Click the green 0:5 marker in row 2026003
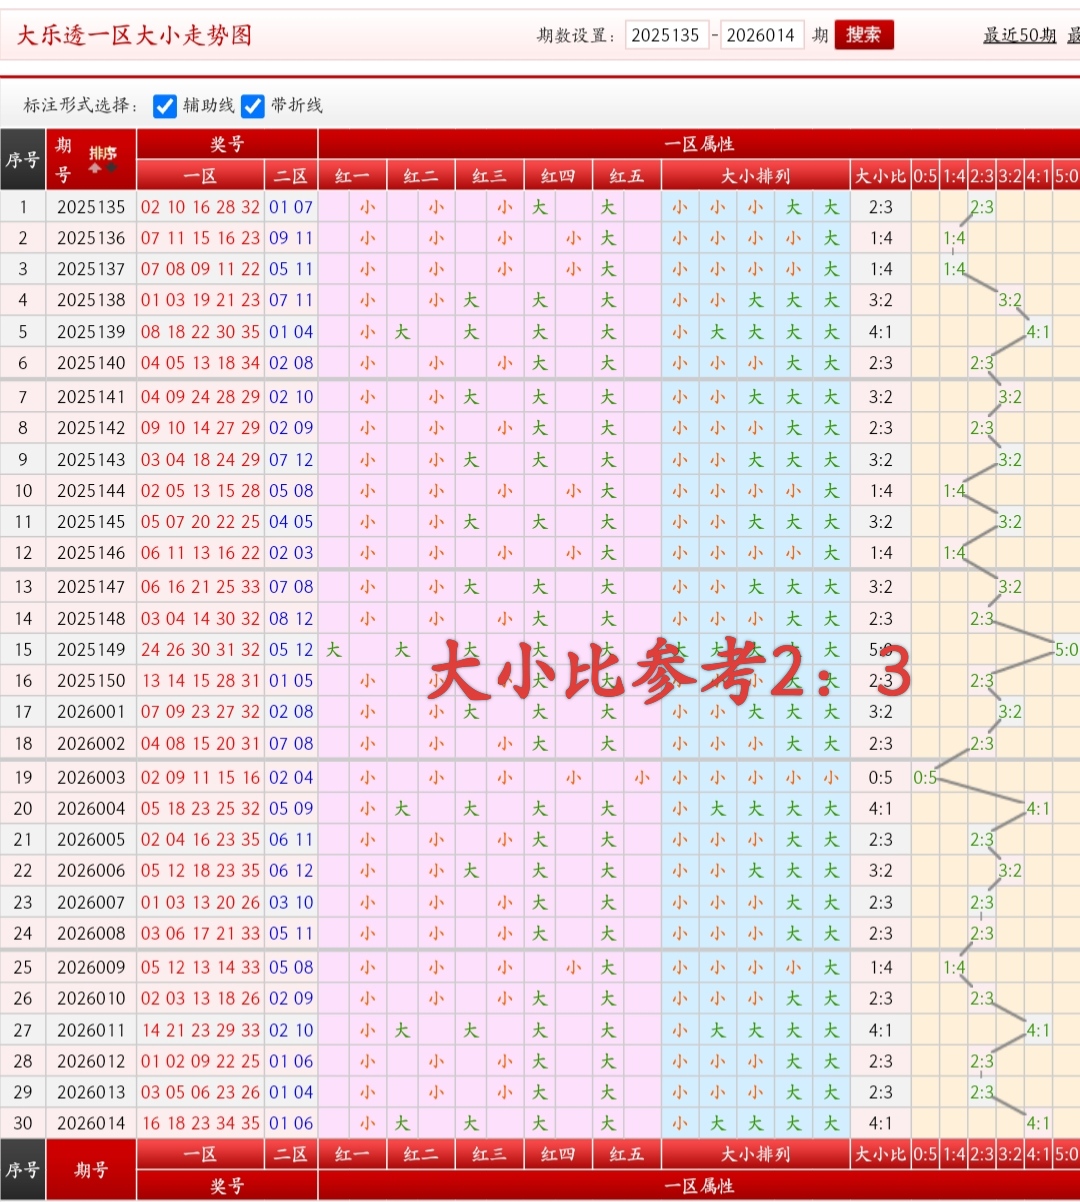 925,777
